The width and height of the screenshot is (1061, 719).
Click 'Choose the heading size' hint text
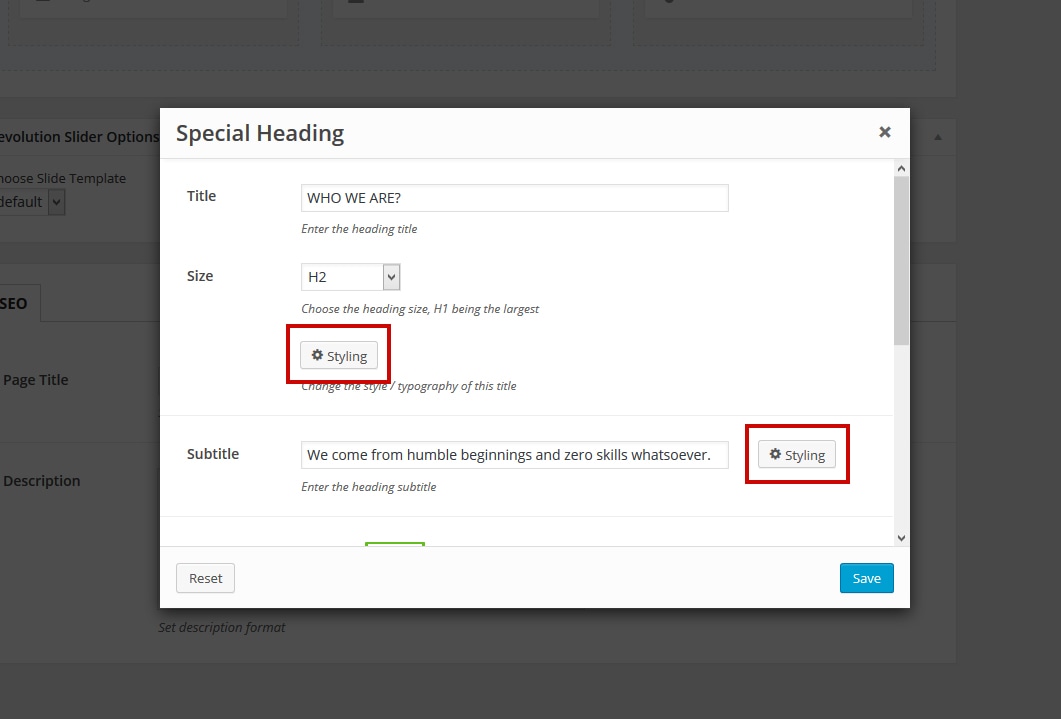(420, 308)
